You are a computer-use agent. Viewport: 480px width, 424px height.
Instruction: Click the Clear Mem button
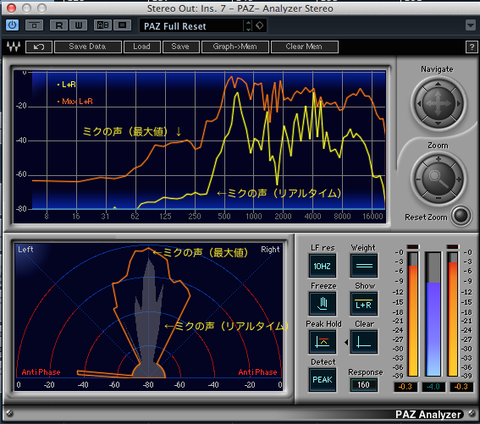pos(304,47)
